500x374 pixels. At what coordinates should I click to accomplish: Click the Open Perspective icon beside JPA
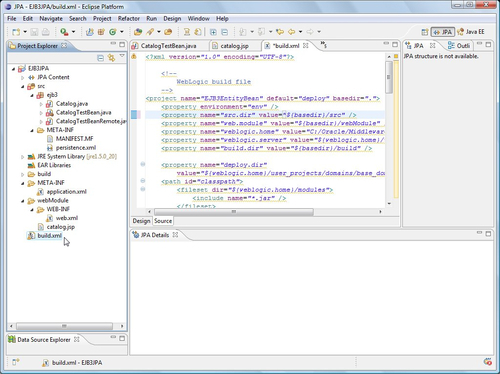(424, 32)
